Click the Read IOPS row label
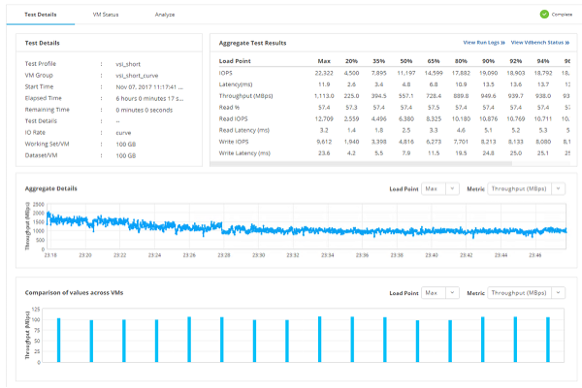Screen dimensions: 582x388 [233, 119]
